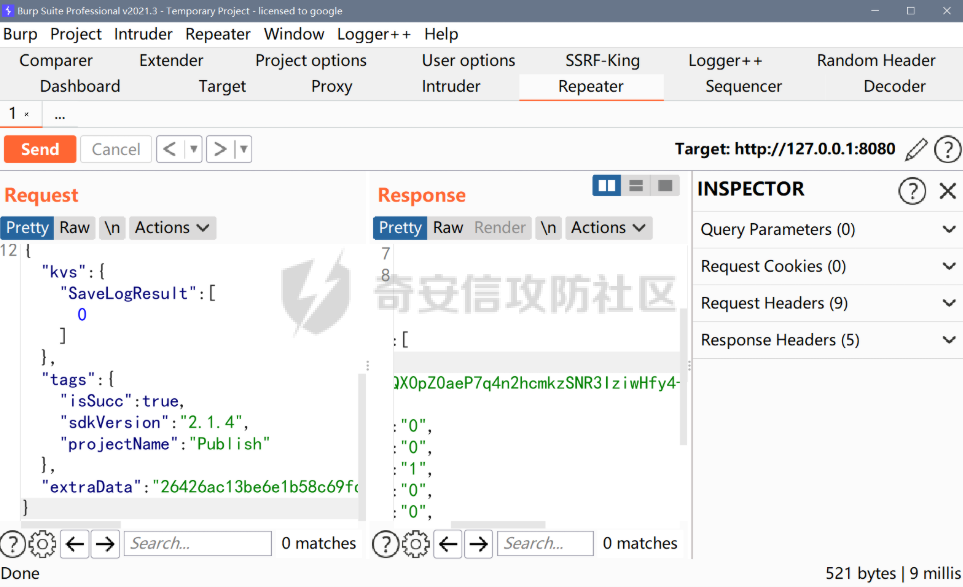Switch to the Comparer tab

tap(56, 61)
